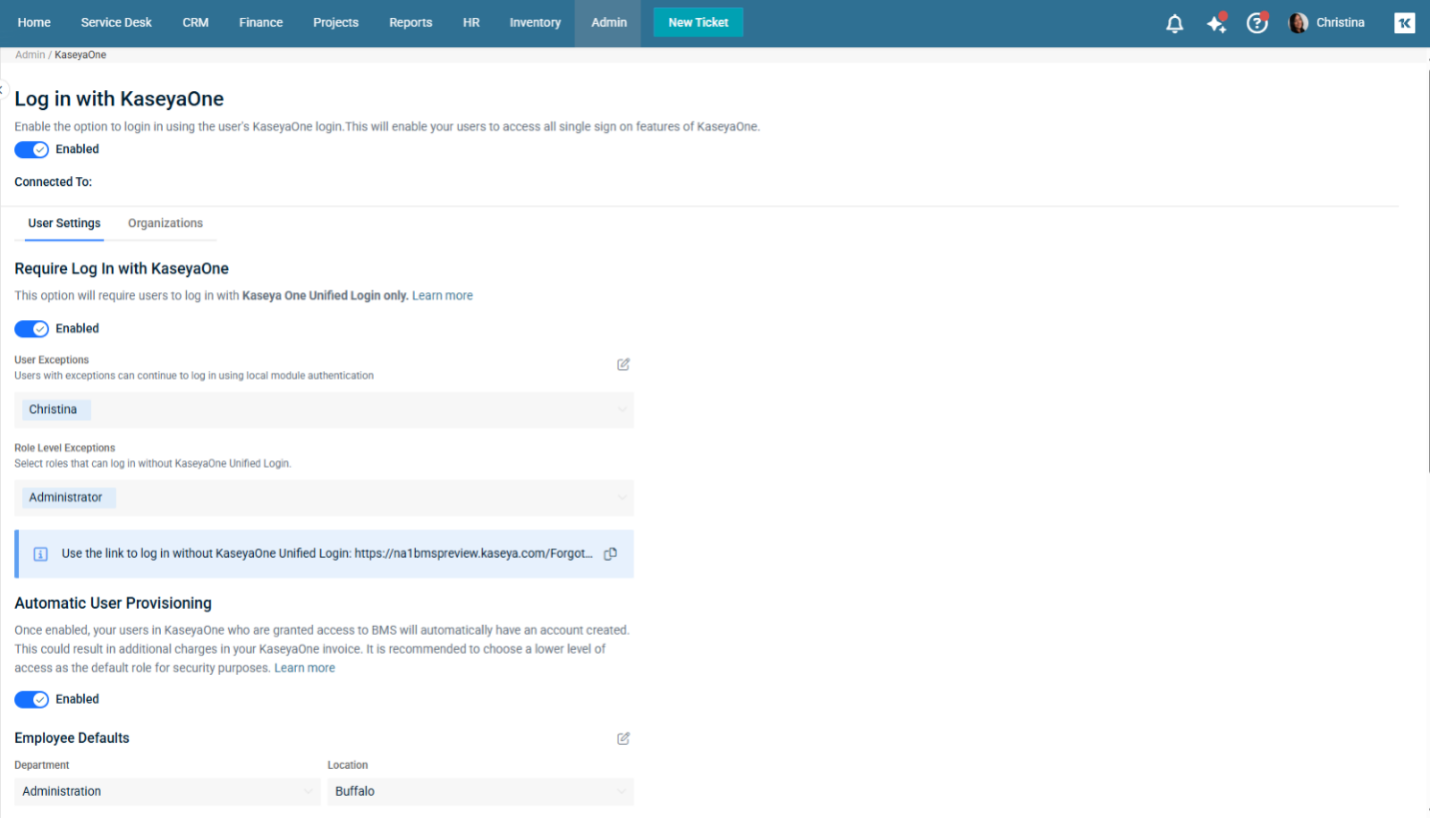1430x821 pixels.
Task: Open the Inventory menu
Action: pos(535,23)
